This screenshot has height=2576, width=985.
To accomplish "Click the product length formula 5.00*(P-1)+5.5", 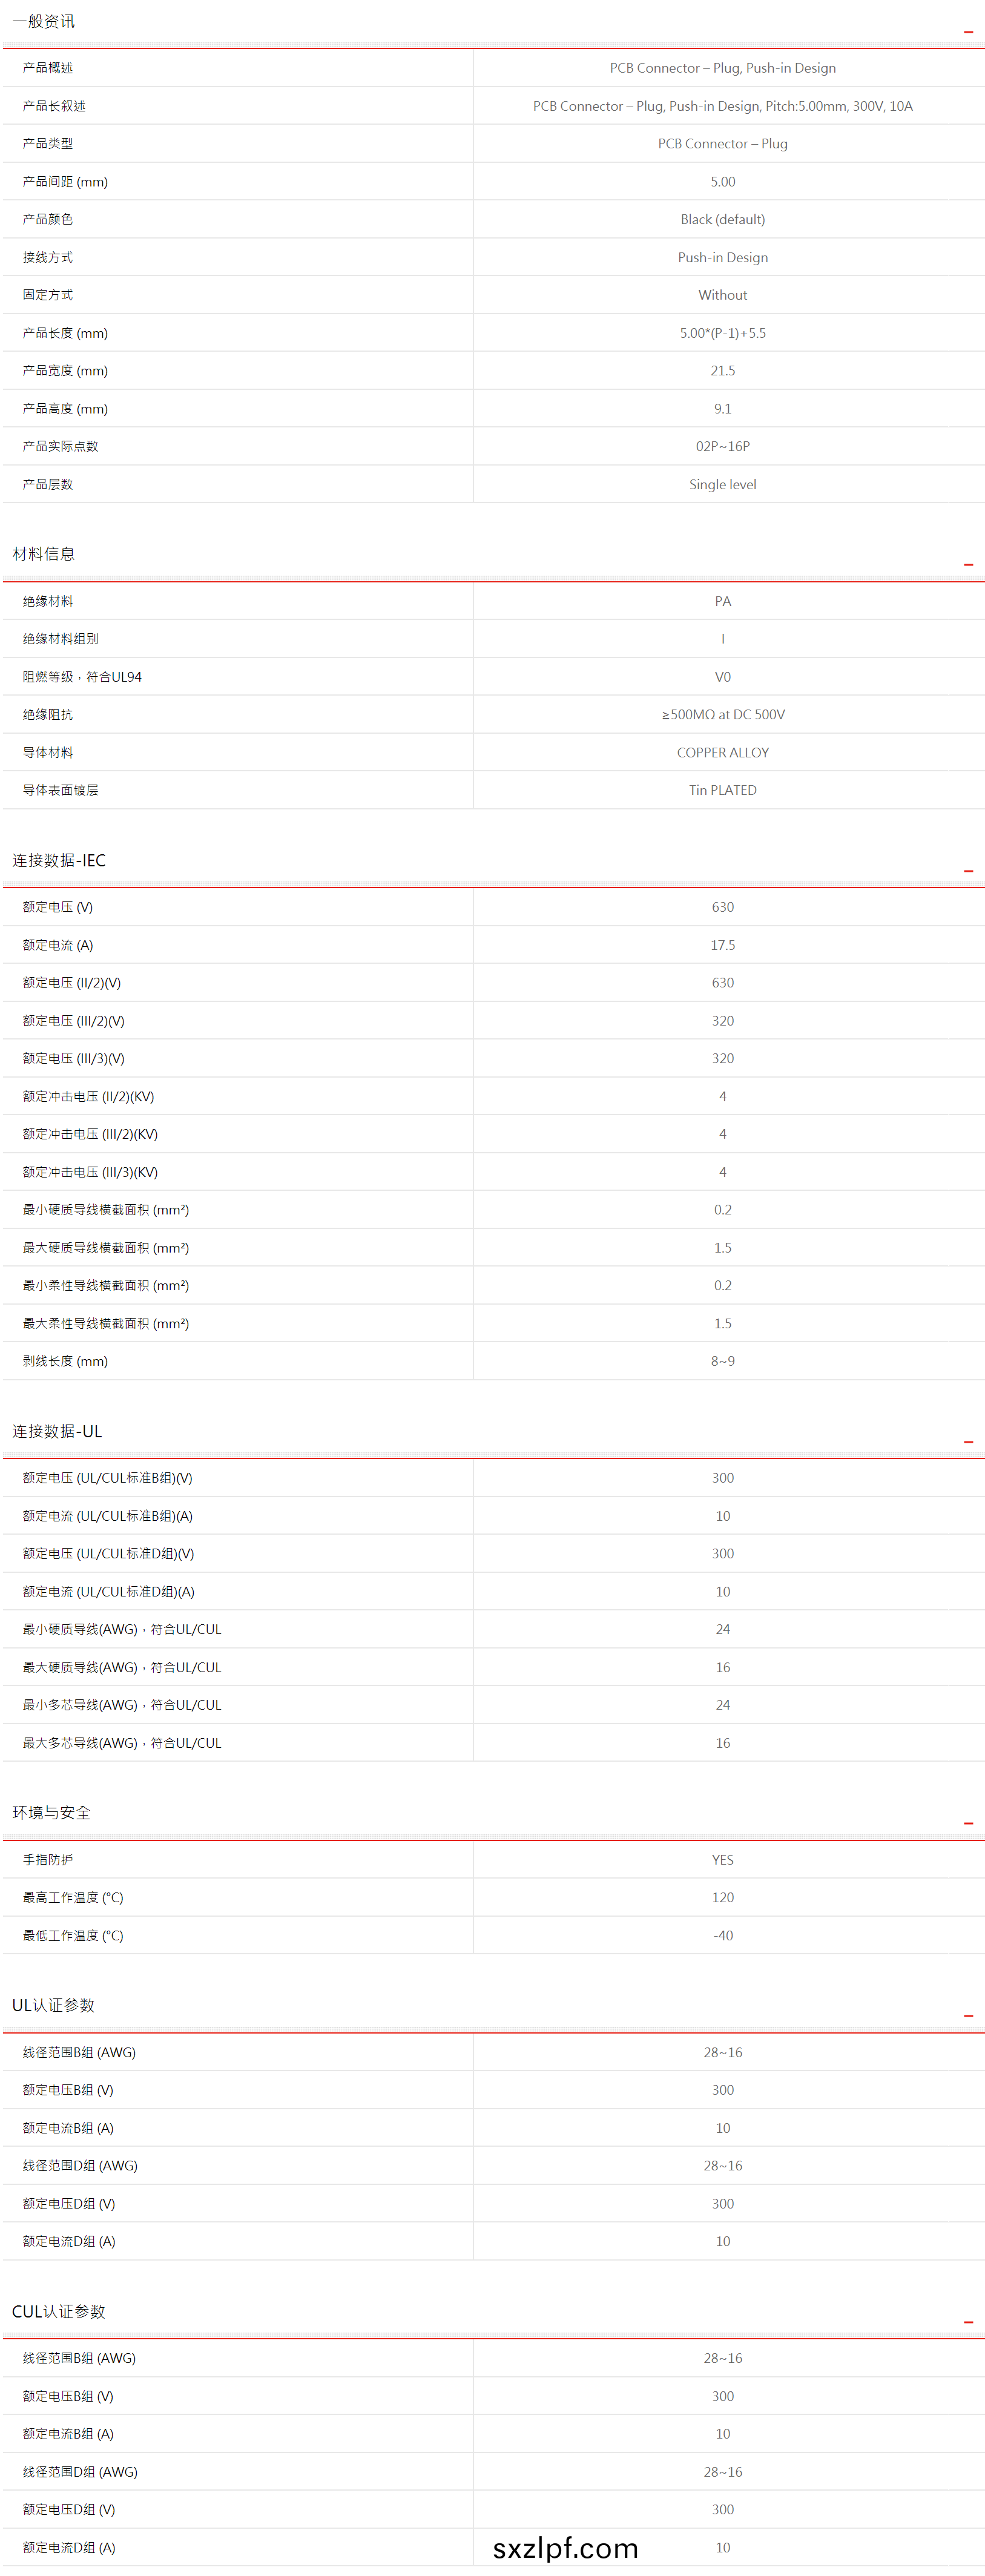I will click(x=722, y=333).
